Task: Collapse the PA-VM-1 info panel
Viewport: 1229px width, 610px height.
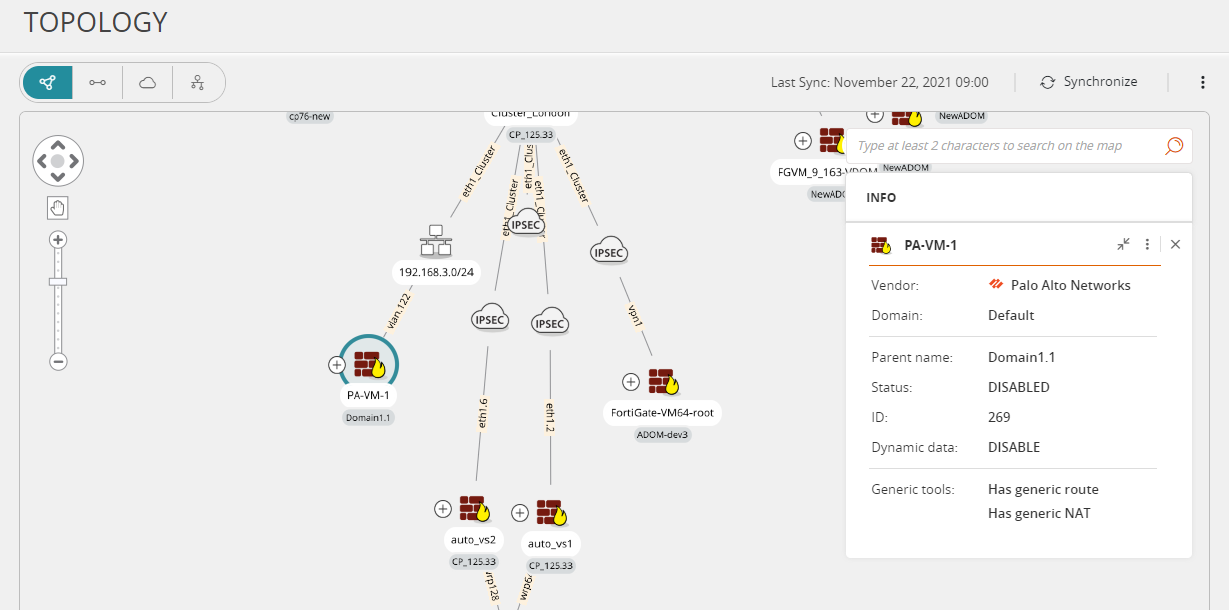Action: coord(1123,244)
